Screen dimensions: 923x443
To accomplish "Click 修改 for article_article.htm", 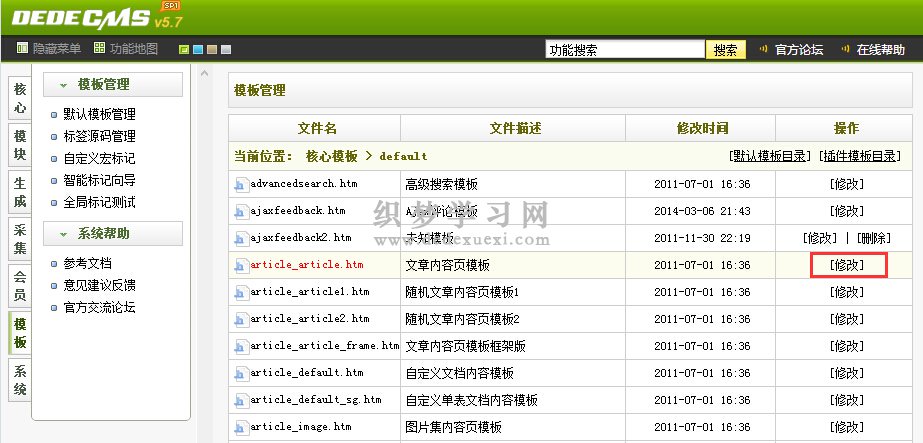I will 847,265.
